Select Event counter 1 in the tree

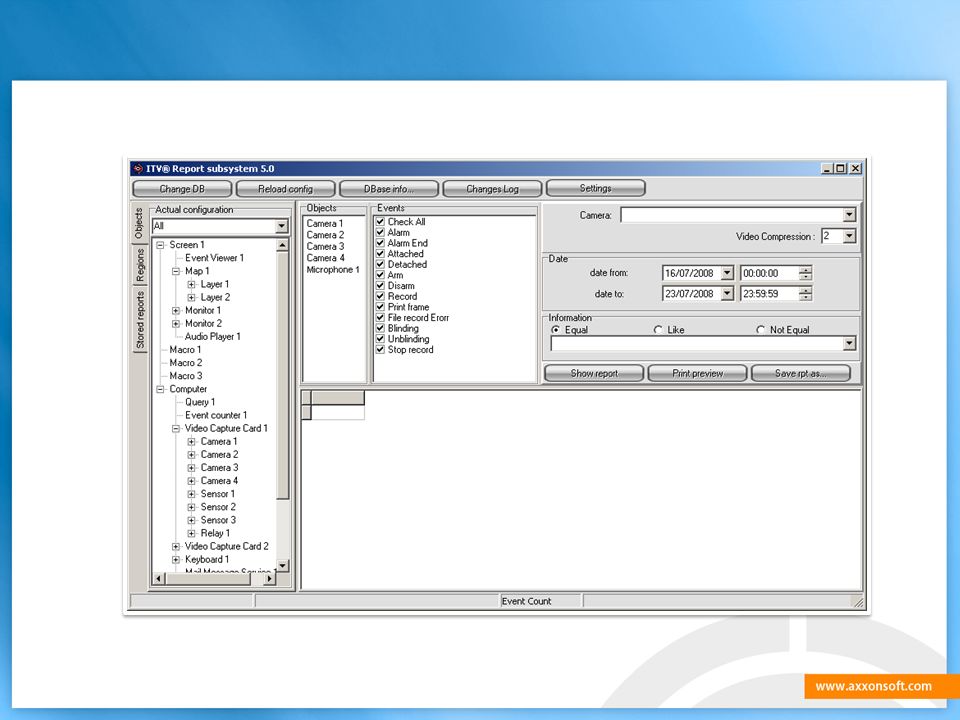coord(216,415)
